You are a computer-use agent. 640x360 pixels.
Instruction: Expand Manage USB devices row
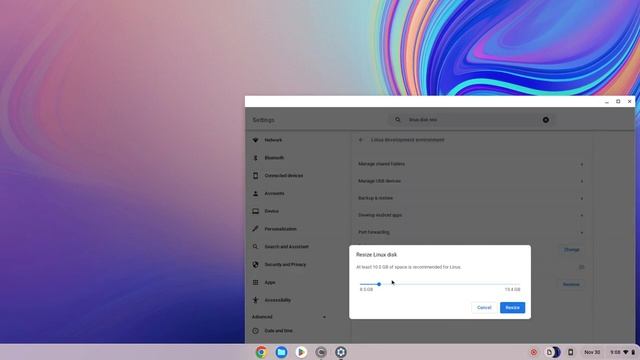pos(471,181)
